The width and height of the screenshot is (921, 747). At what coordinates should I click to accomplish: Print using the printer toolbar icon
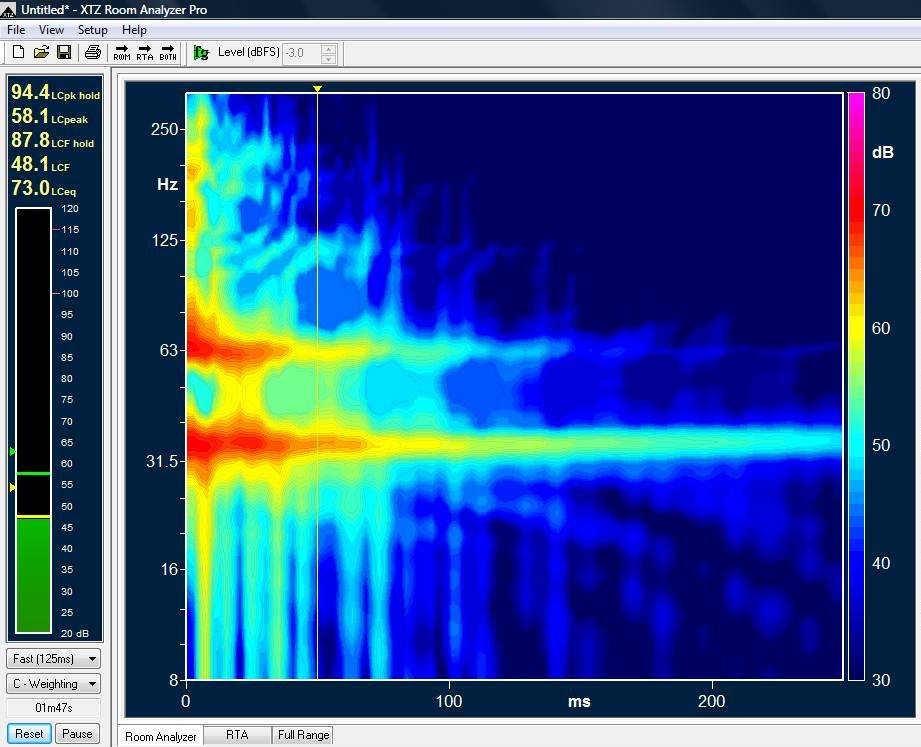[x=93, y=53]
